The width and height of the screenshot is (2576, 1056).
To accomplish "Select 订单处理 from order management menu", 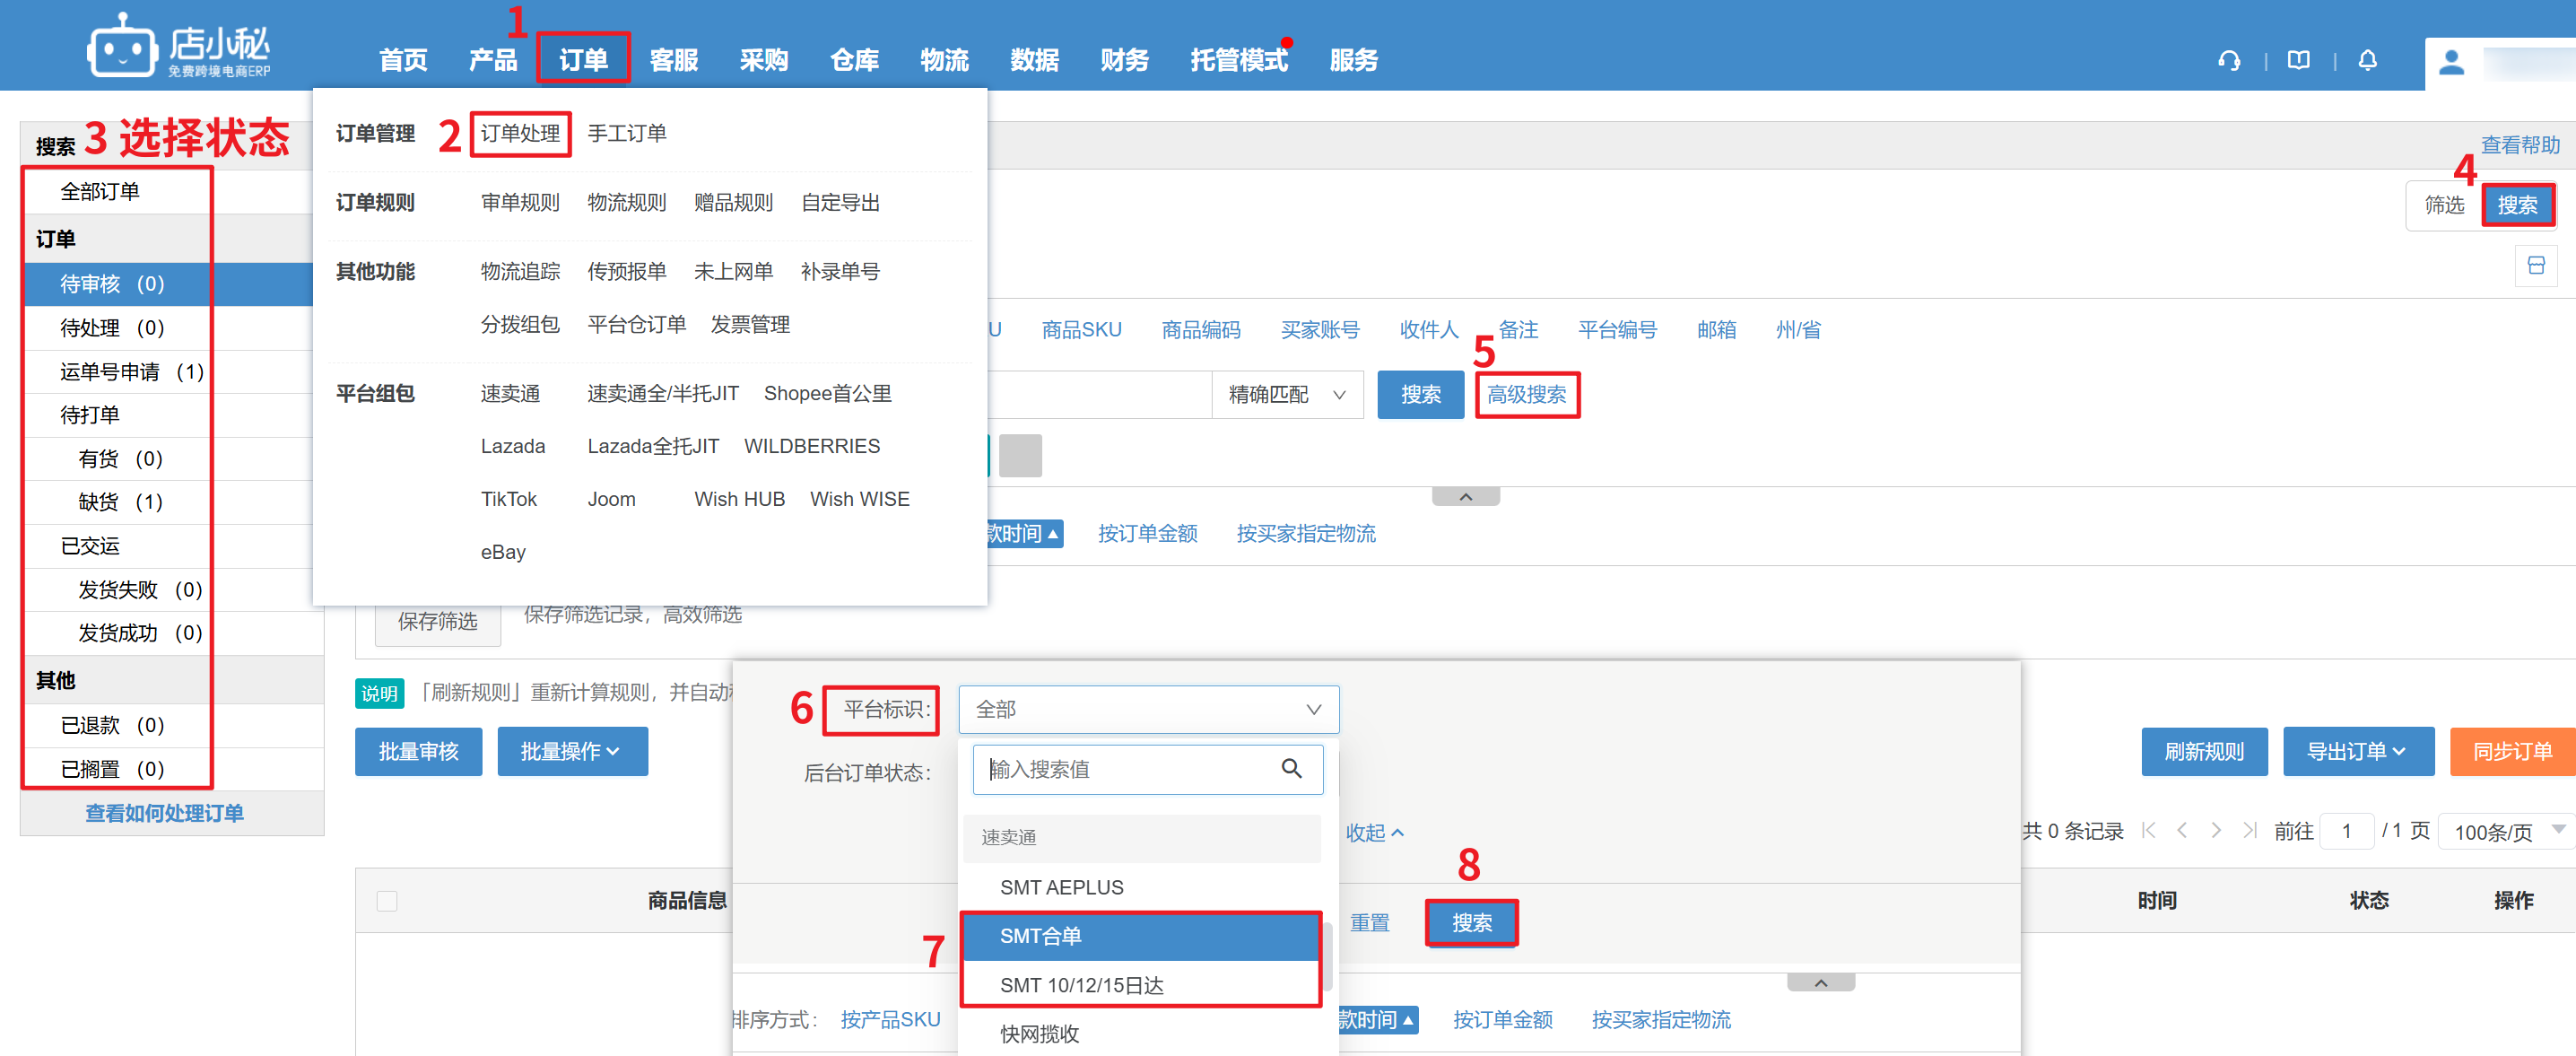I will coord(520,134).
